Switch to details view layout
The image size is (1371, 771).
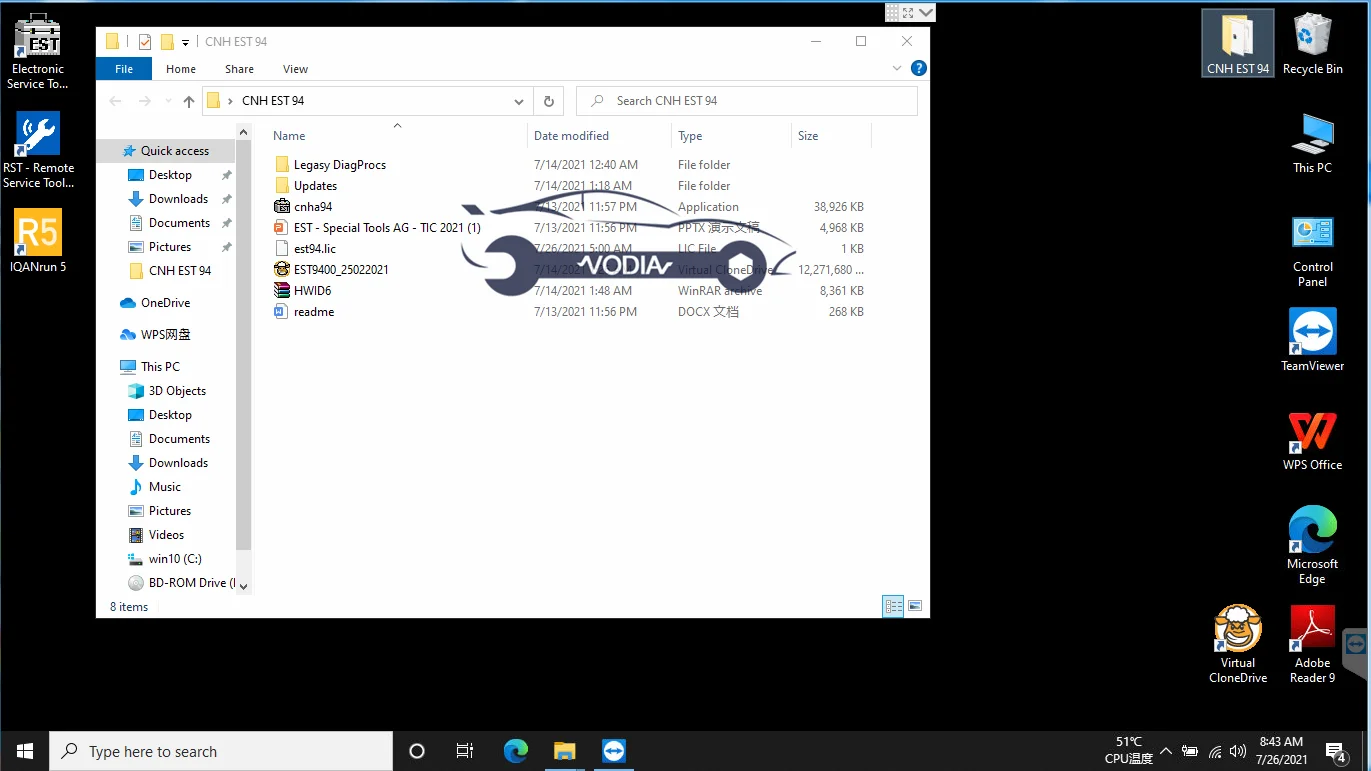[893, 606]
